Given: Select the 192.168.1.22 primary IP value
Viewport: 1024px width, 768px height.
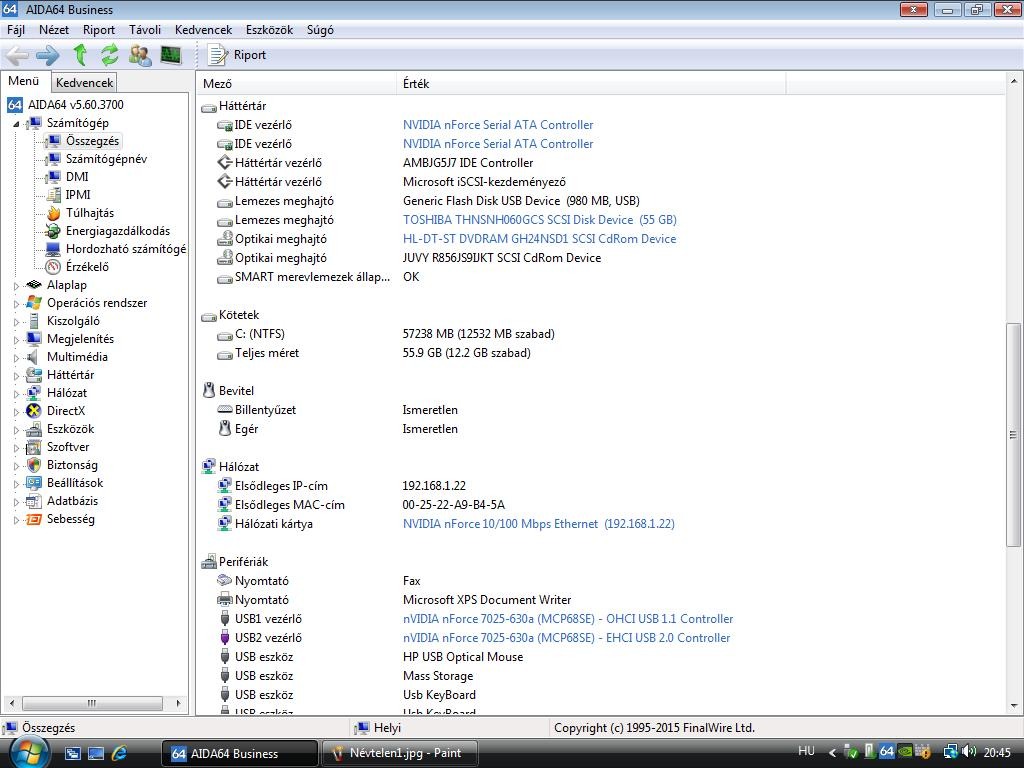Looking at the screenshot, I should tap(434, 486).
